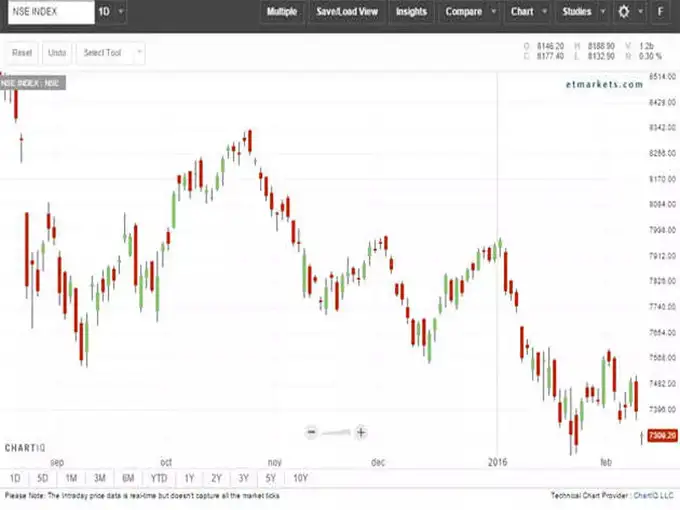Select the 5Y time range

(x=272, y=478)
